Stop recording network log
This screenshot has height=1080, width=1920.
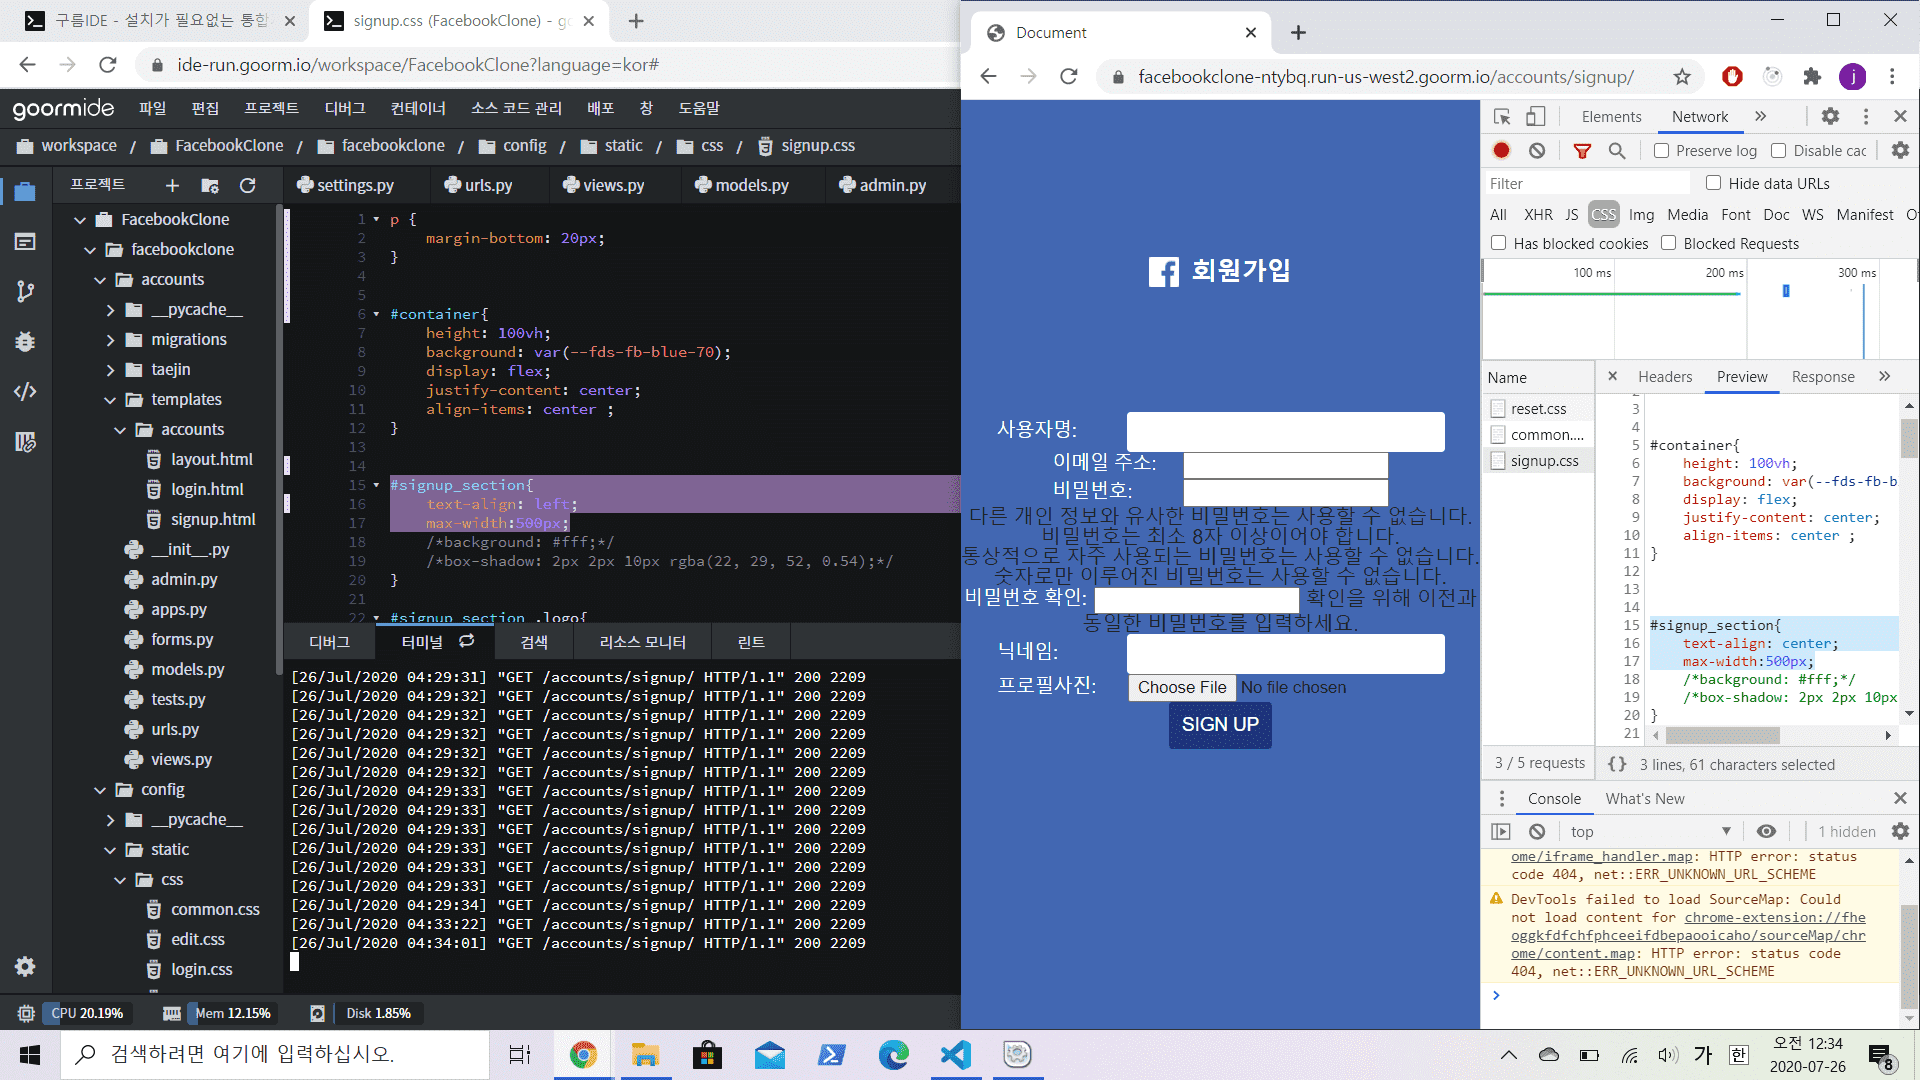(1501, 150)
